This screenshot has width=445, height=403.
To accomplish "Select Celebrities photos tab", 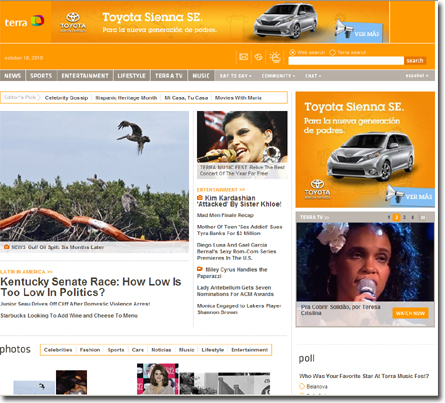I will point(58,350).
